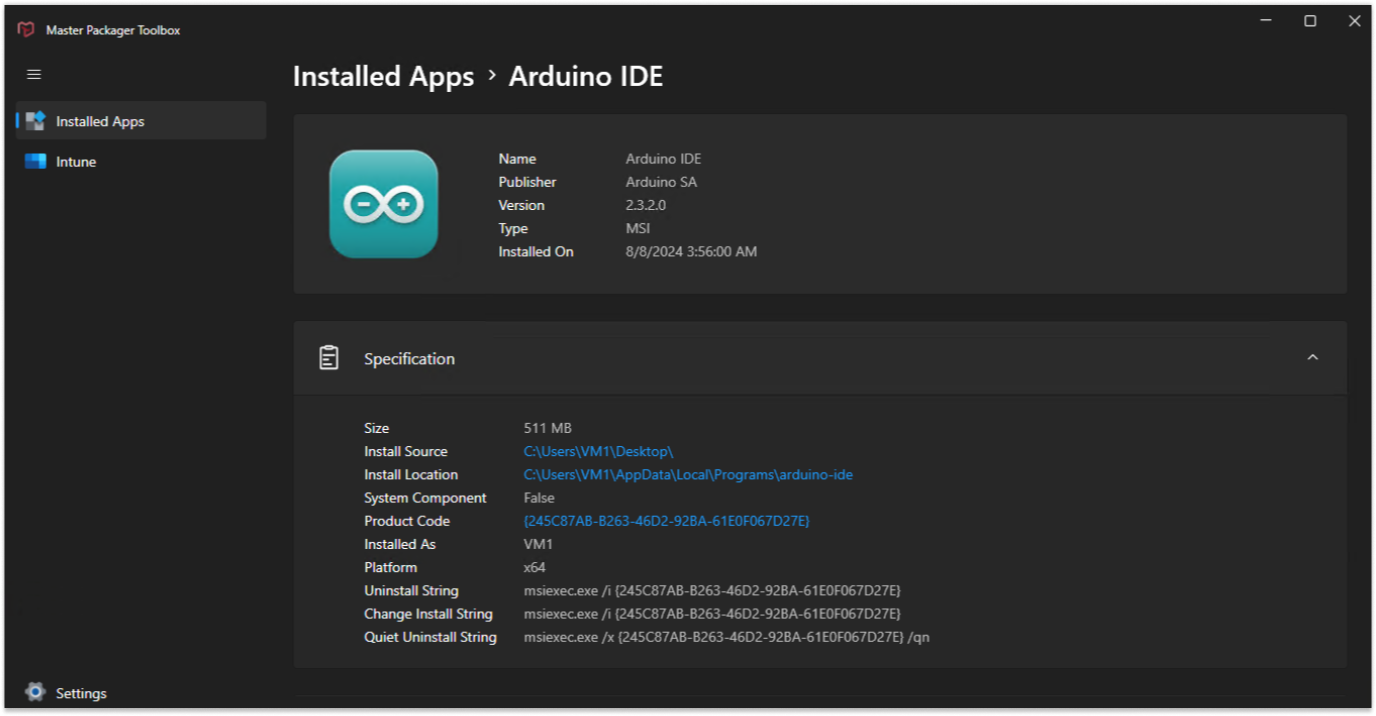Click the Specification clipboard icon
The width and height of the screenshot is (1376, 716).
[x=329, y=358]
